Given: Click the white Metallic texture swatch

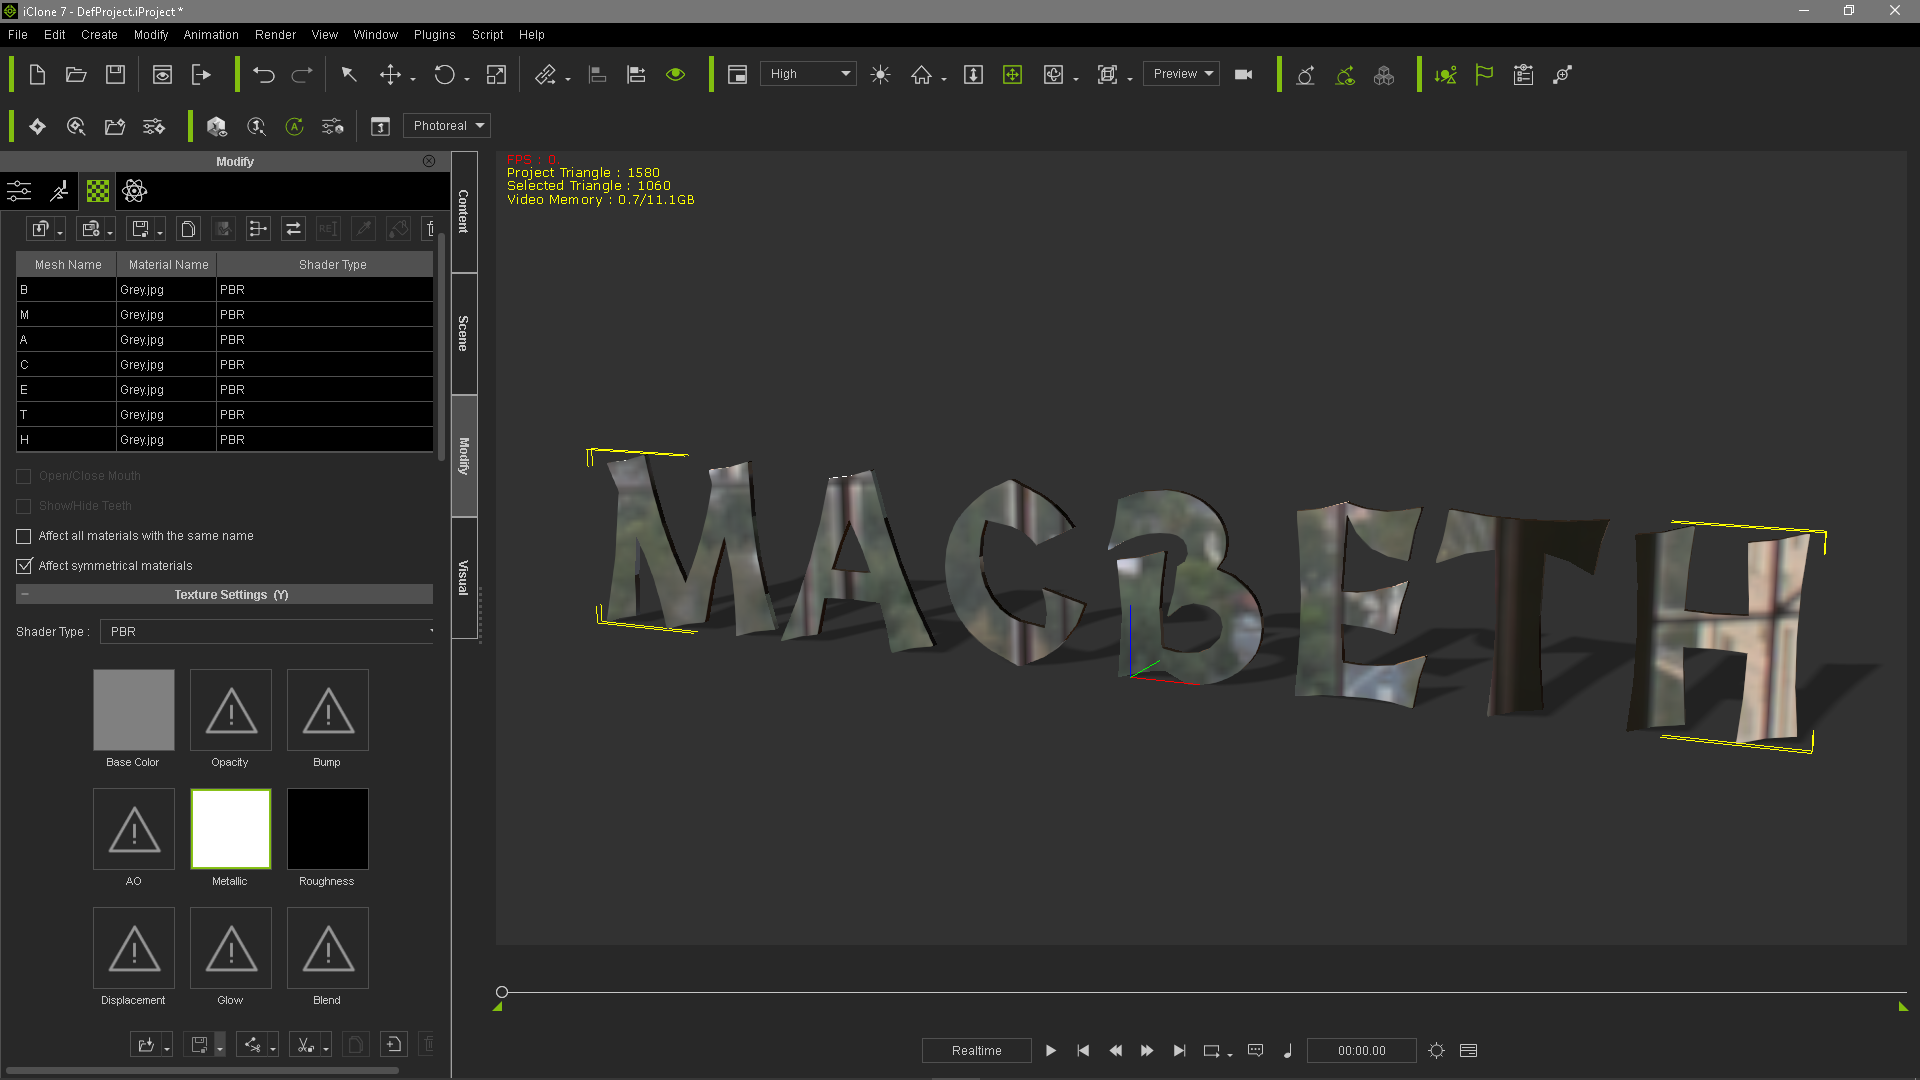Looking at the screenshot, I should click(231, 829).
